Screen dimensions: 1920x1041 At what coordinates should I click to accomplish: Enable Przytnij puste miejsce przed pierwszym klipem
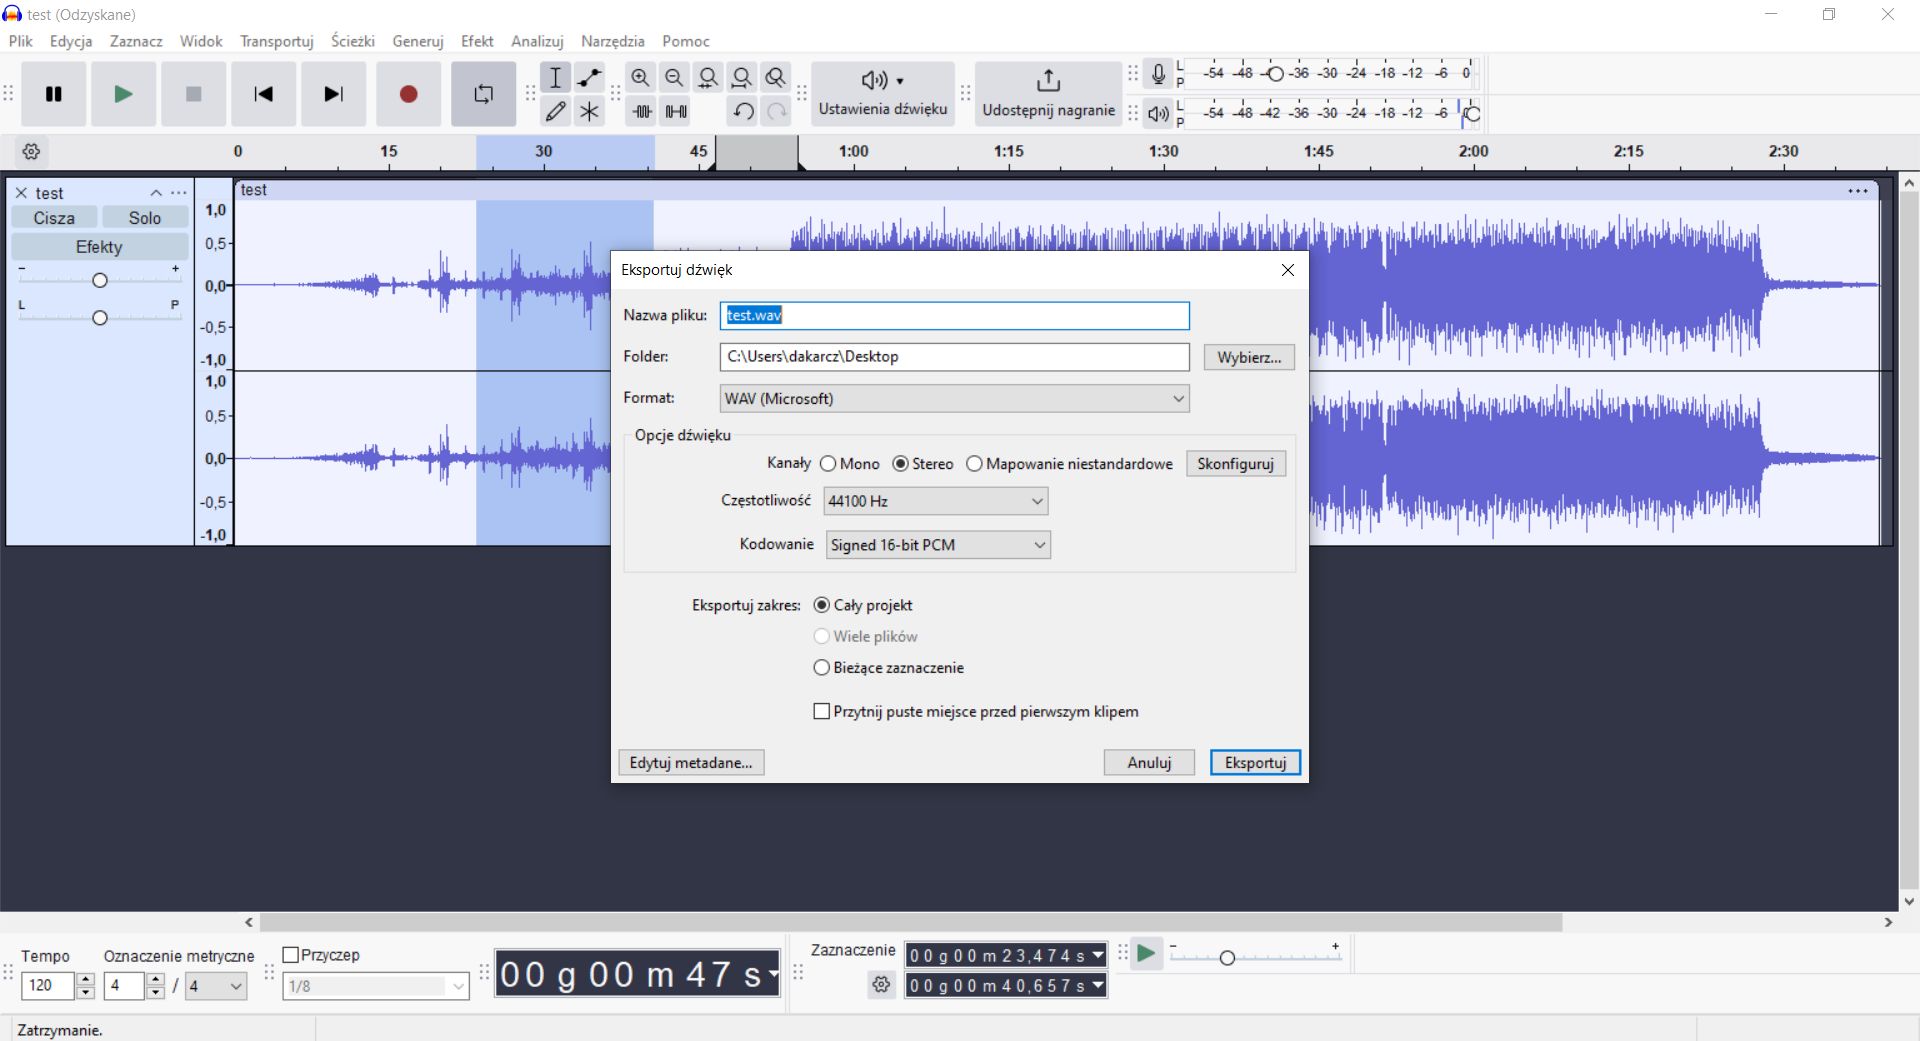[x=821, y=711]
